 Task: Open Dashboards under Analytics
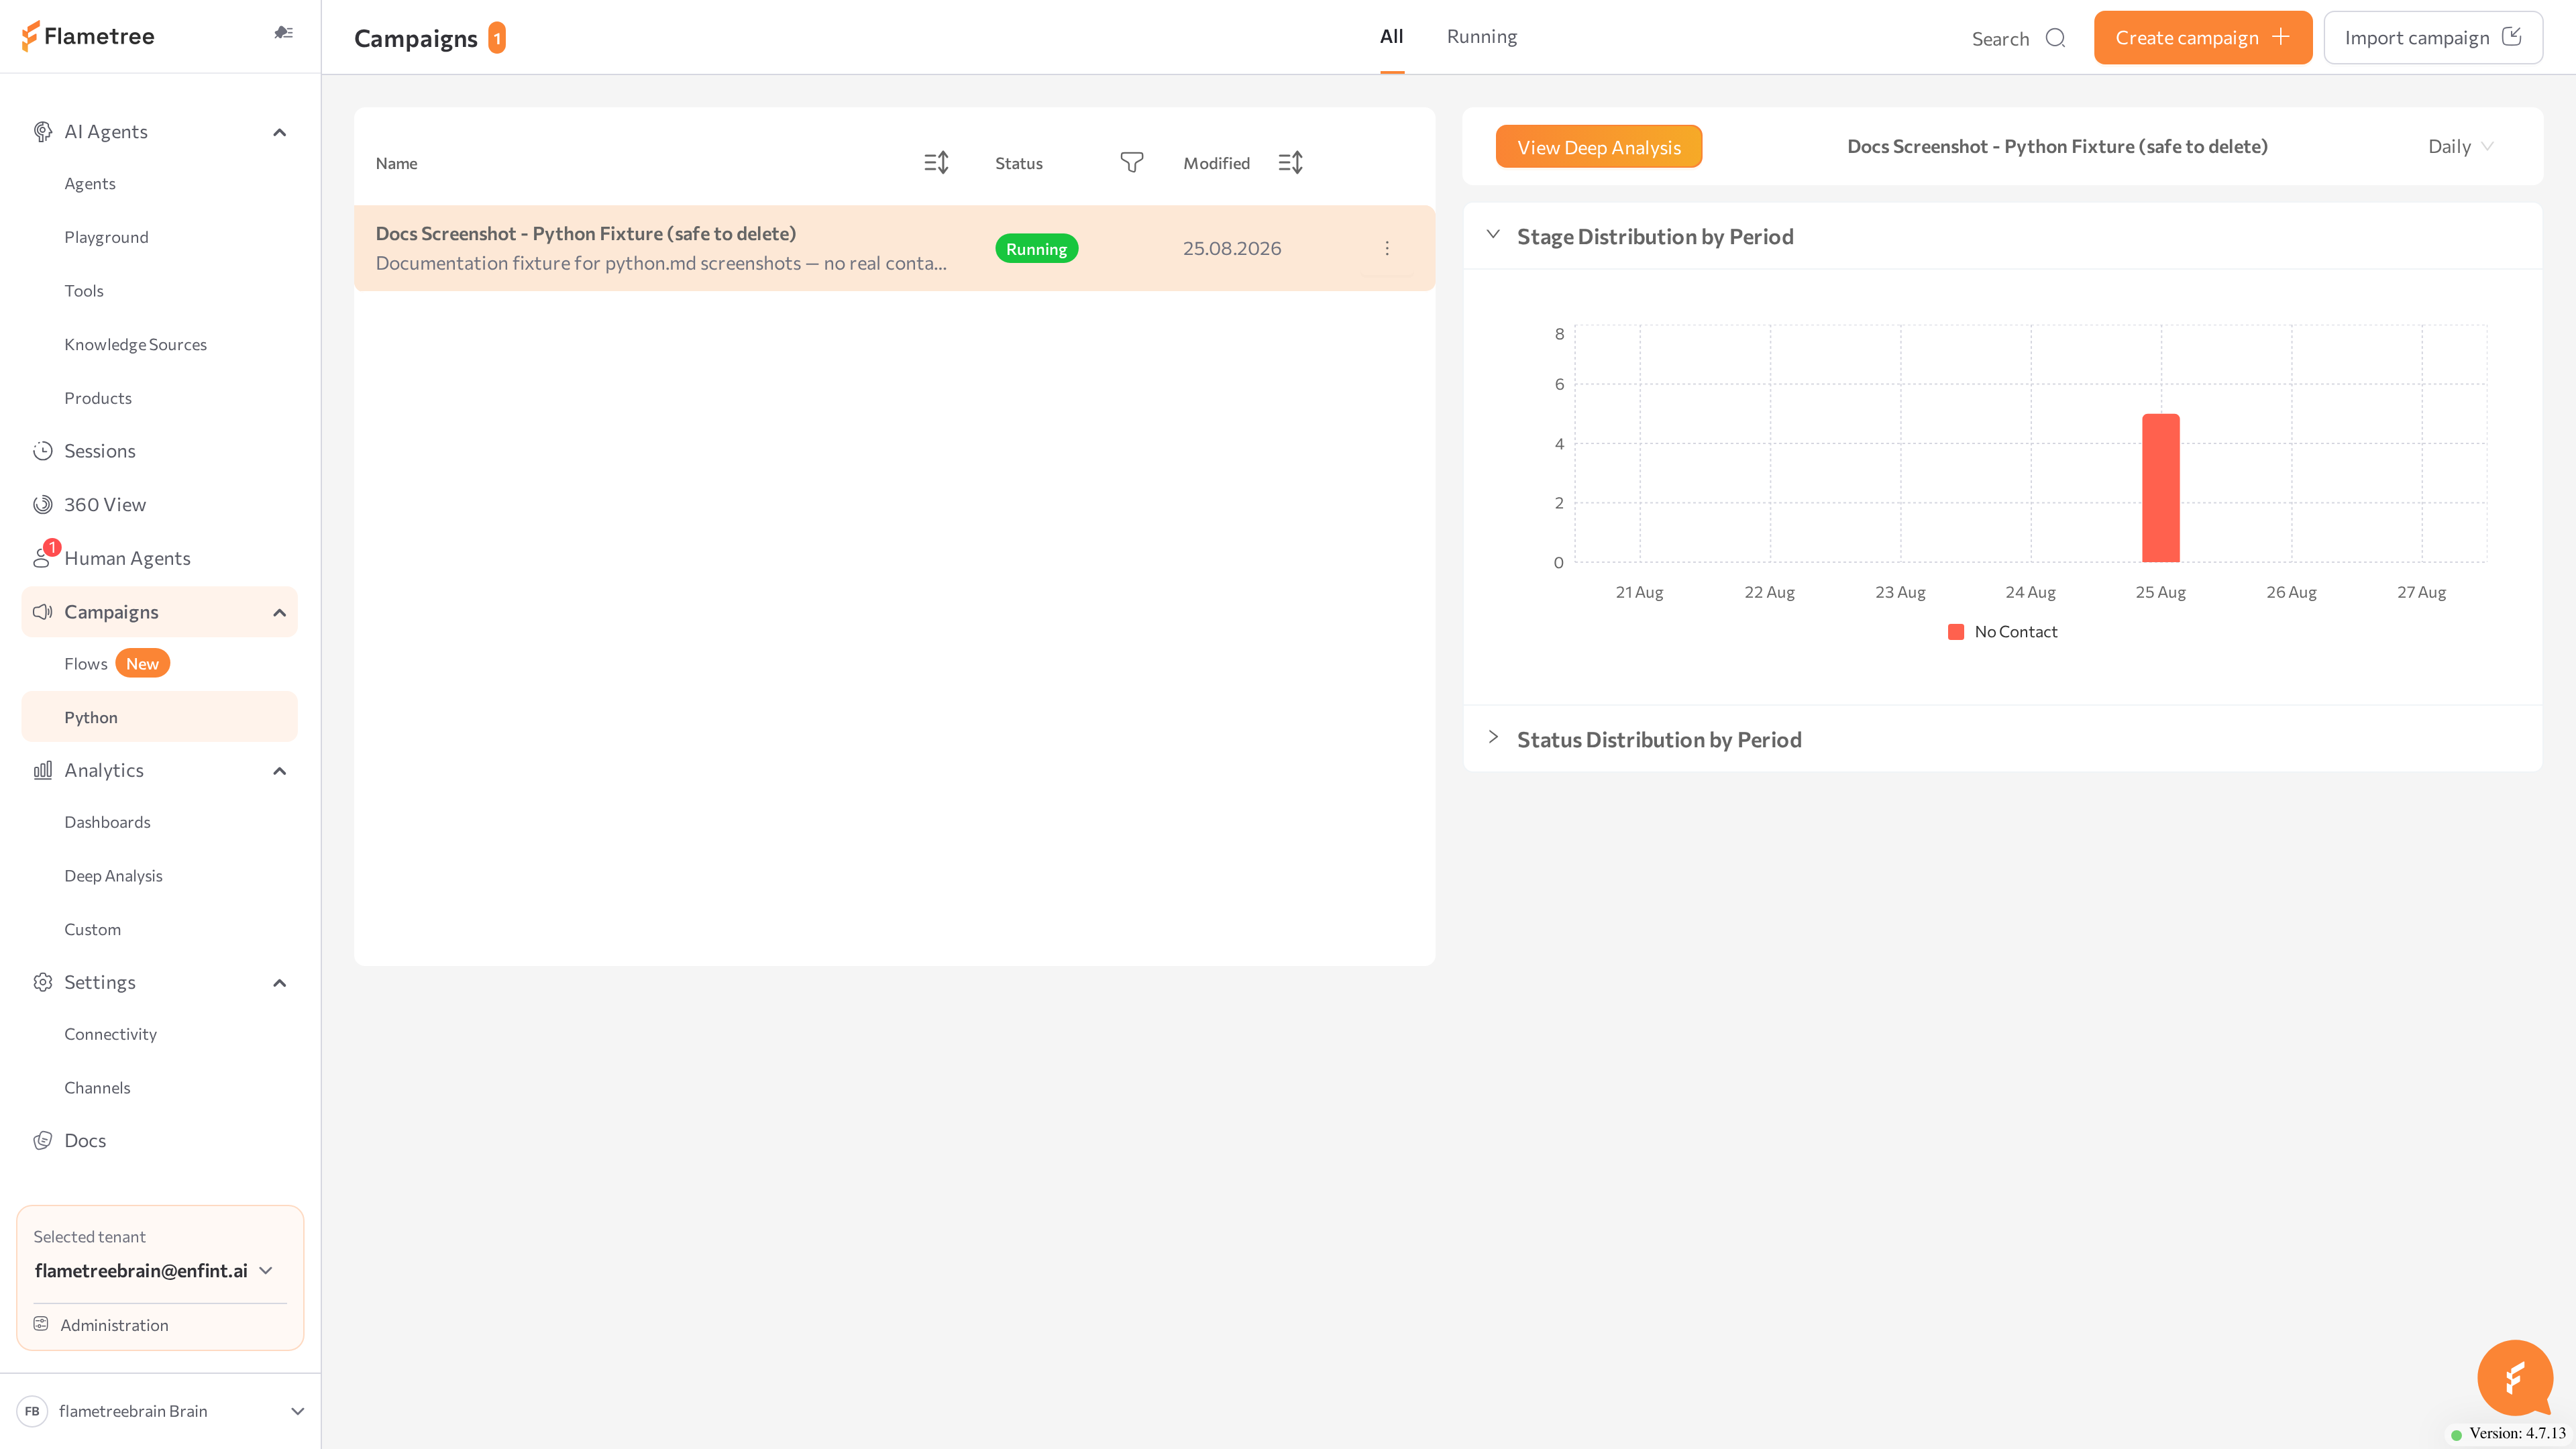click(x=107, y=822)
